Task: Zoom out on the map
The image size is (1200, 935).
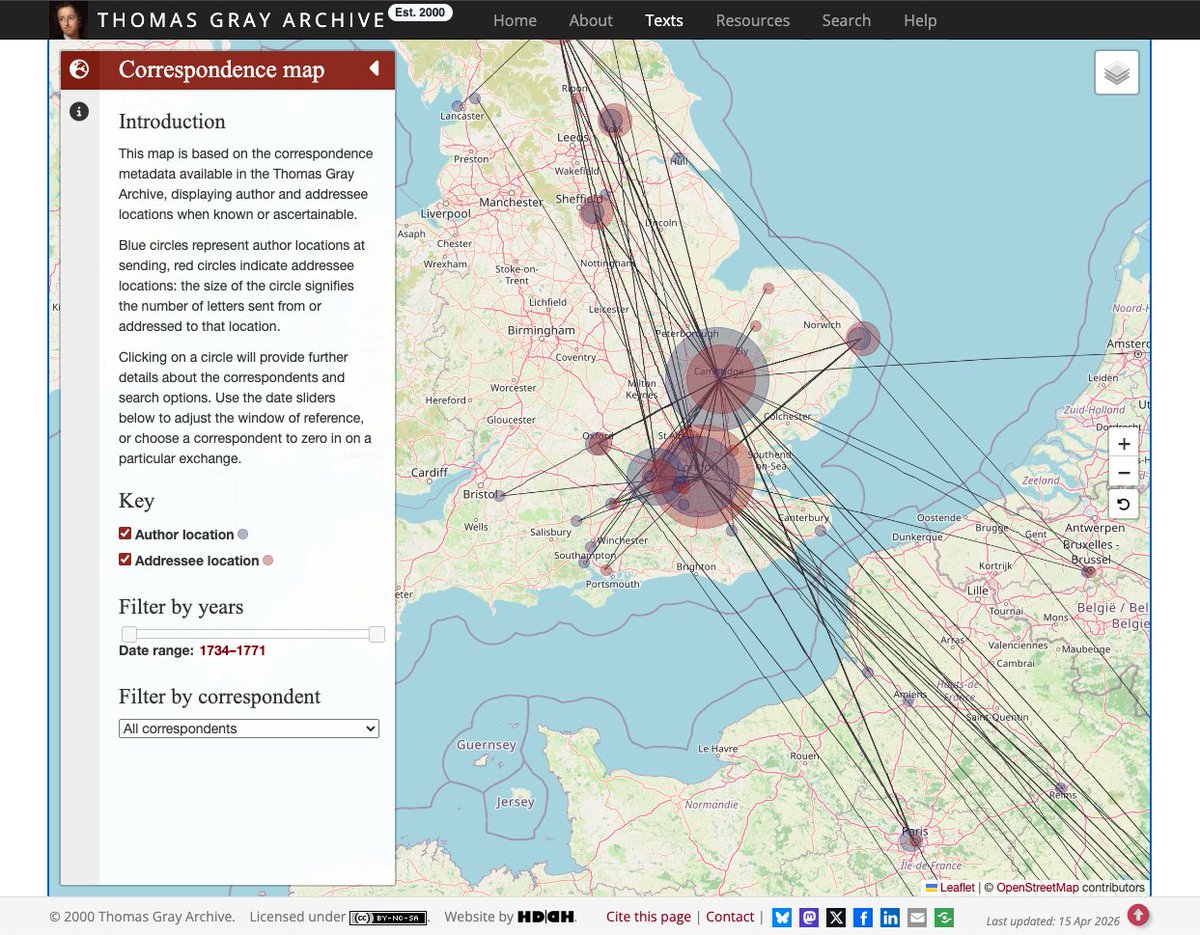Action: pyautogui.click(x=1124, y=473)
